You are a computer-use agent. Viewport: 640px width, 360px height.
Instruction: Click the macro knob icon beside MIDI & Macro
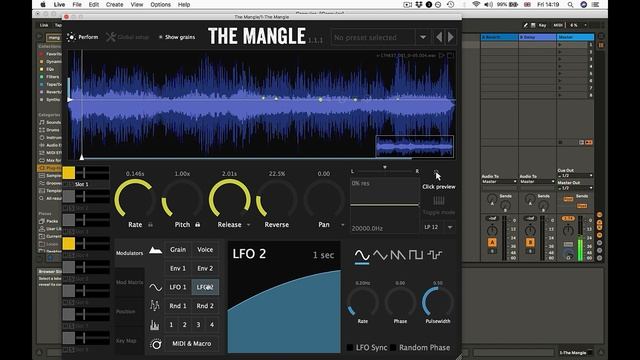156,344
